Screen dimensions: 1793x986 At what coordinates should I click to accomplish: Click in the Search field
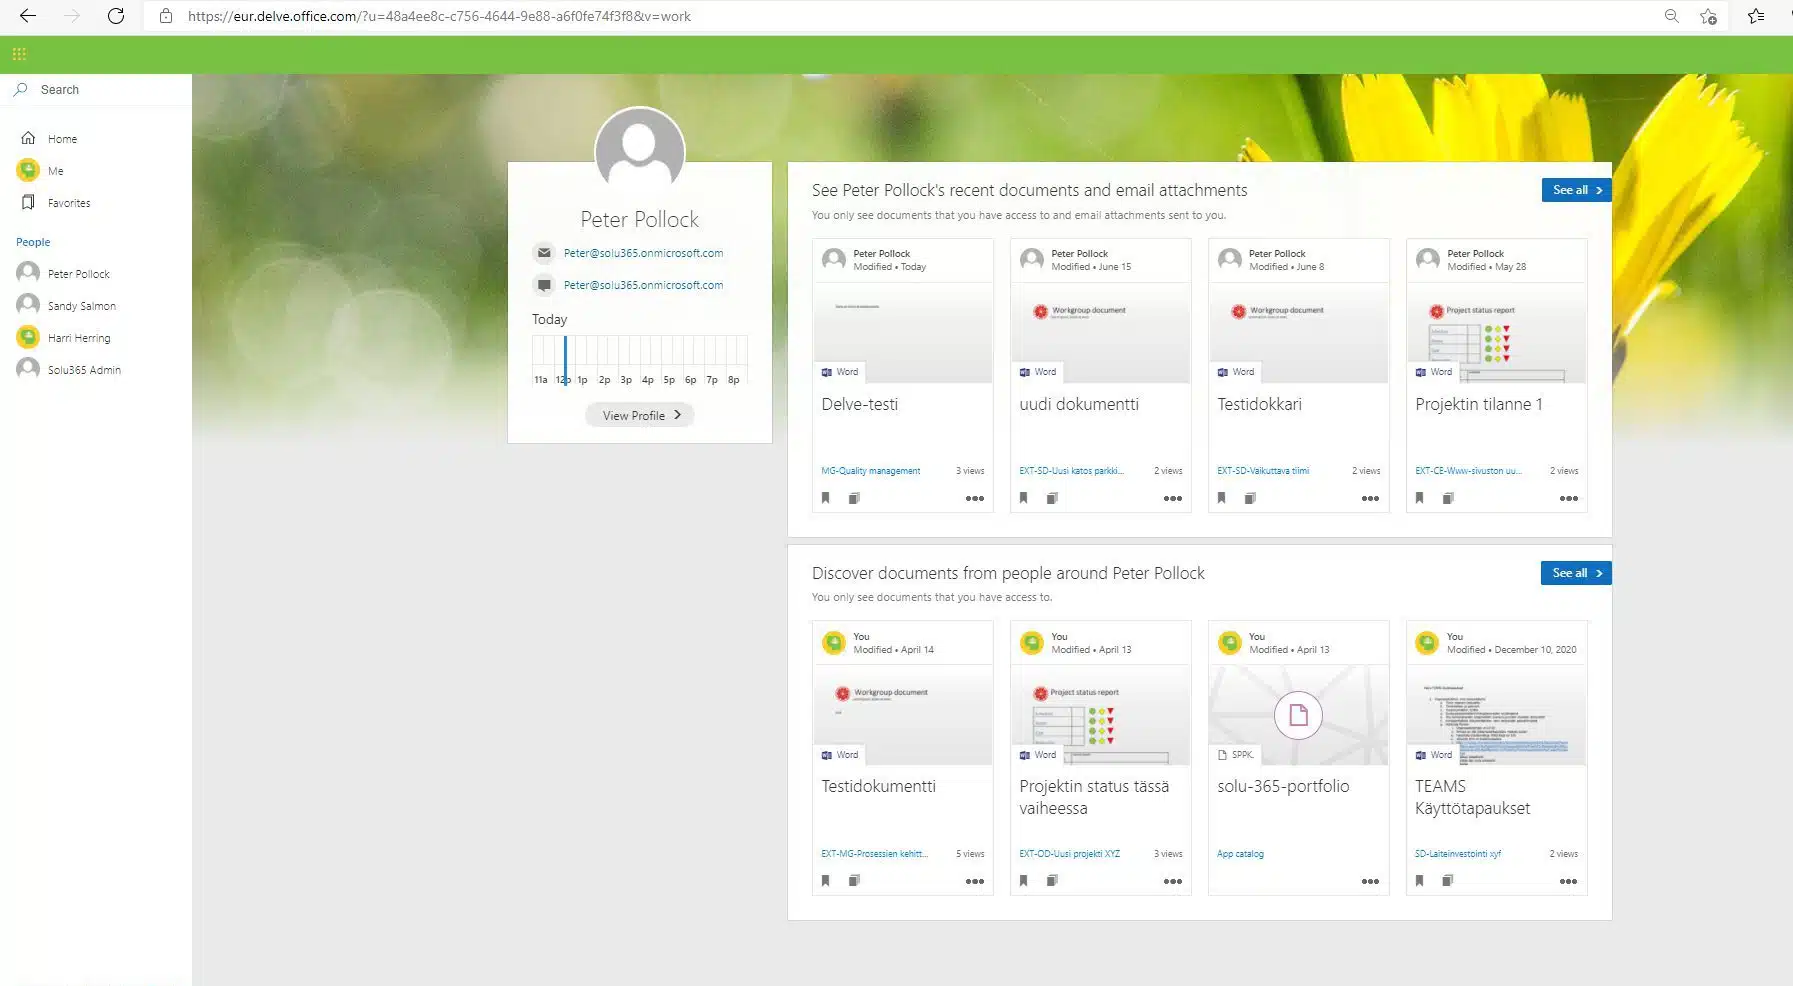[100, 90]
